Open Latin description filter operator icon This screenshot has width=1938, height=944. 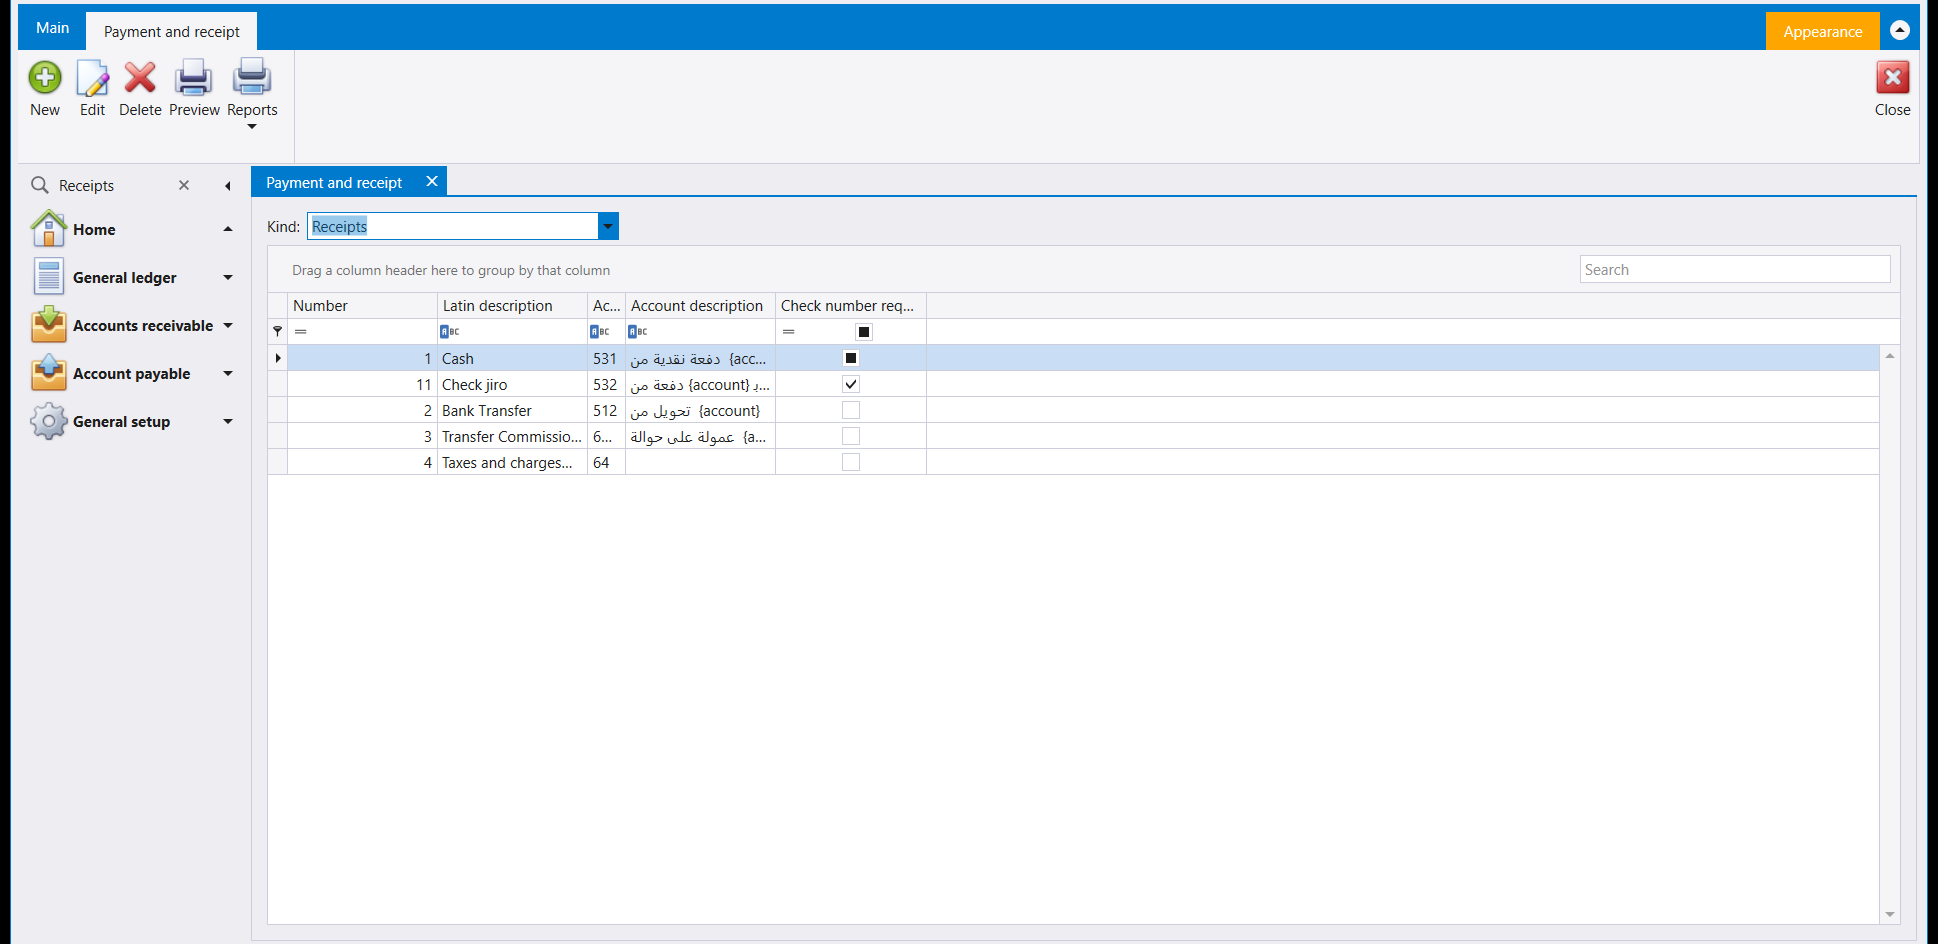coord(449,331)
